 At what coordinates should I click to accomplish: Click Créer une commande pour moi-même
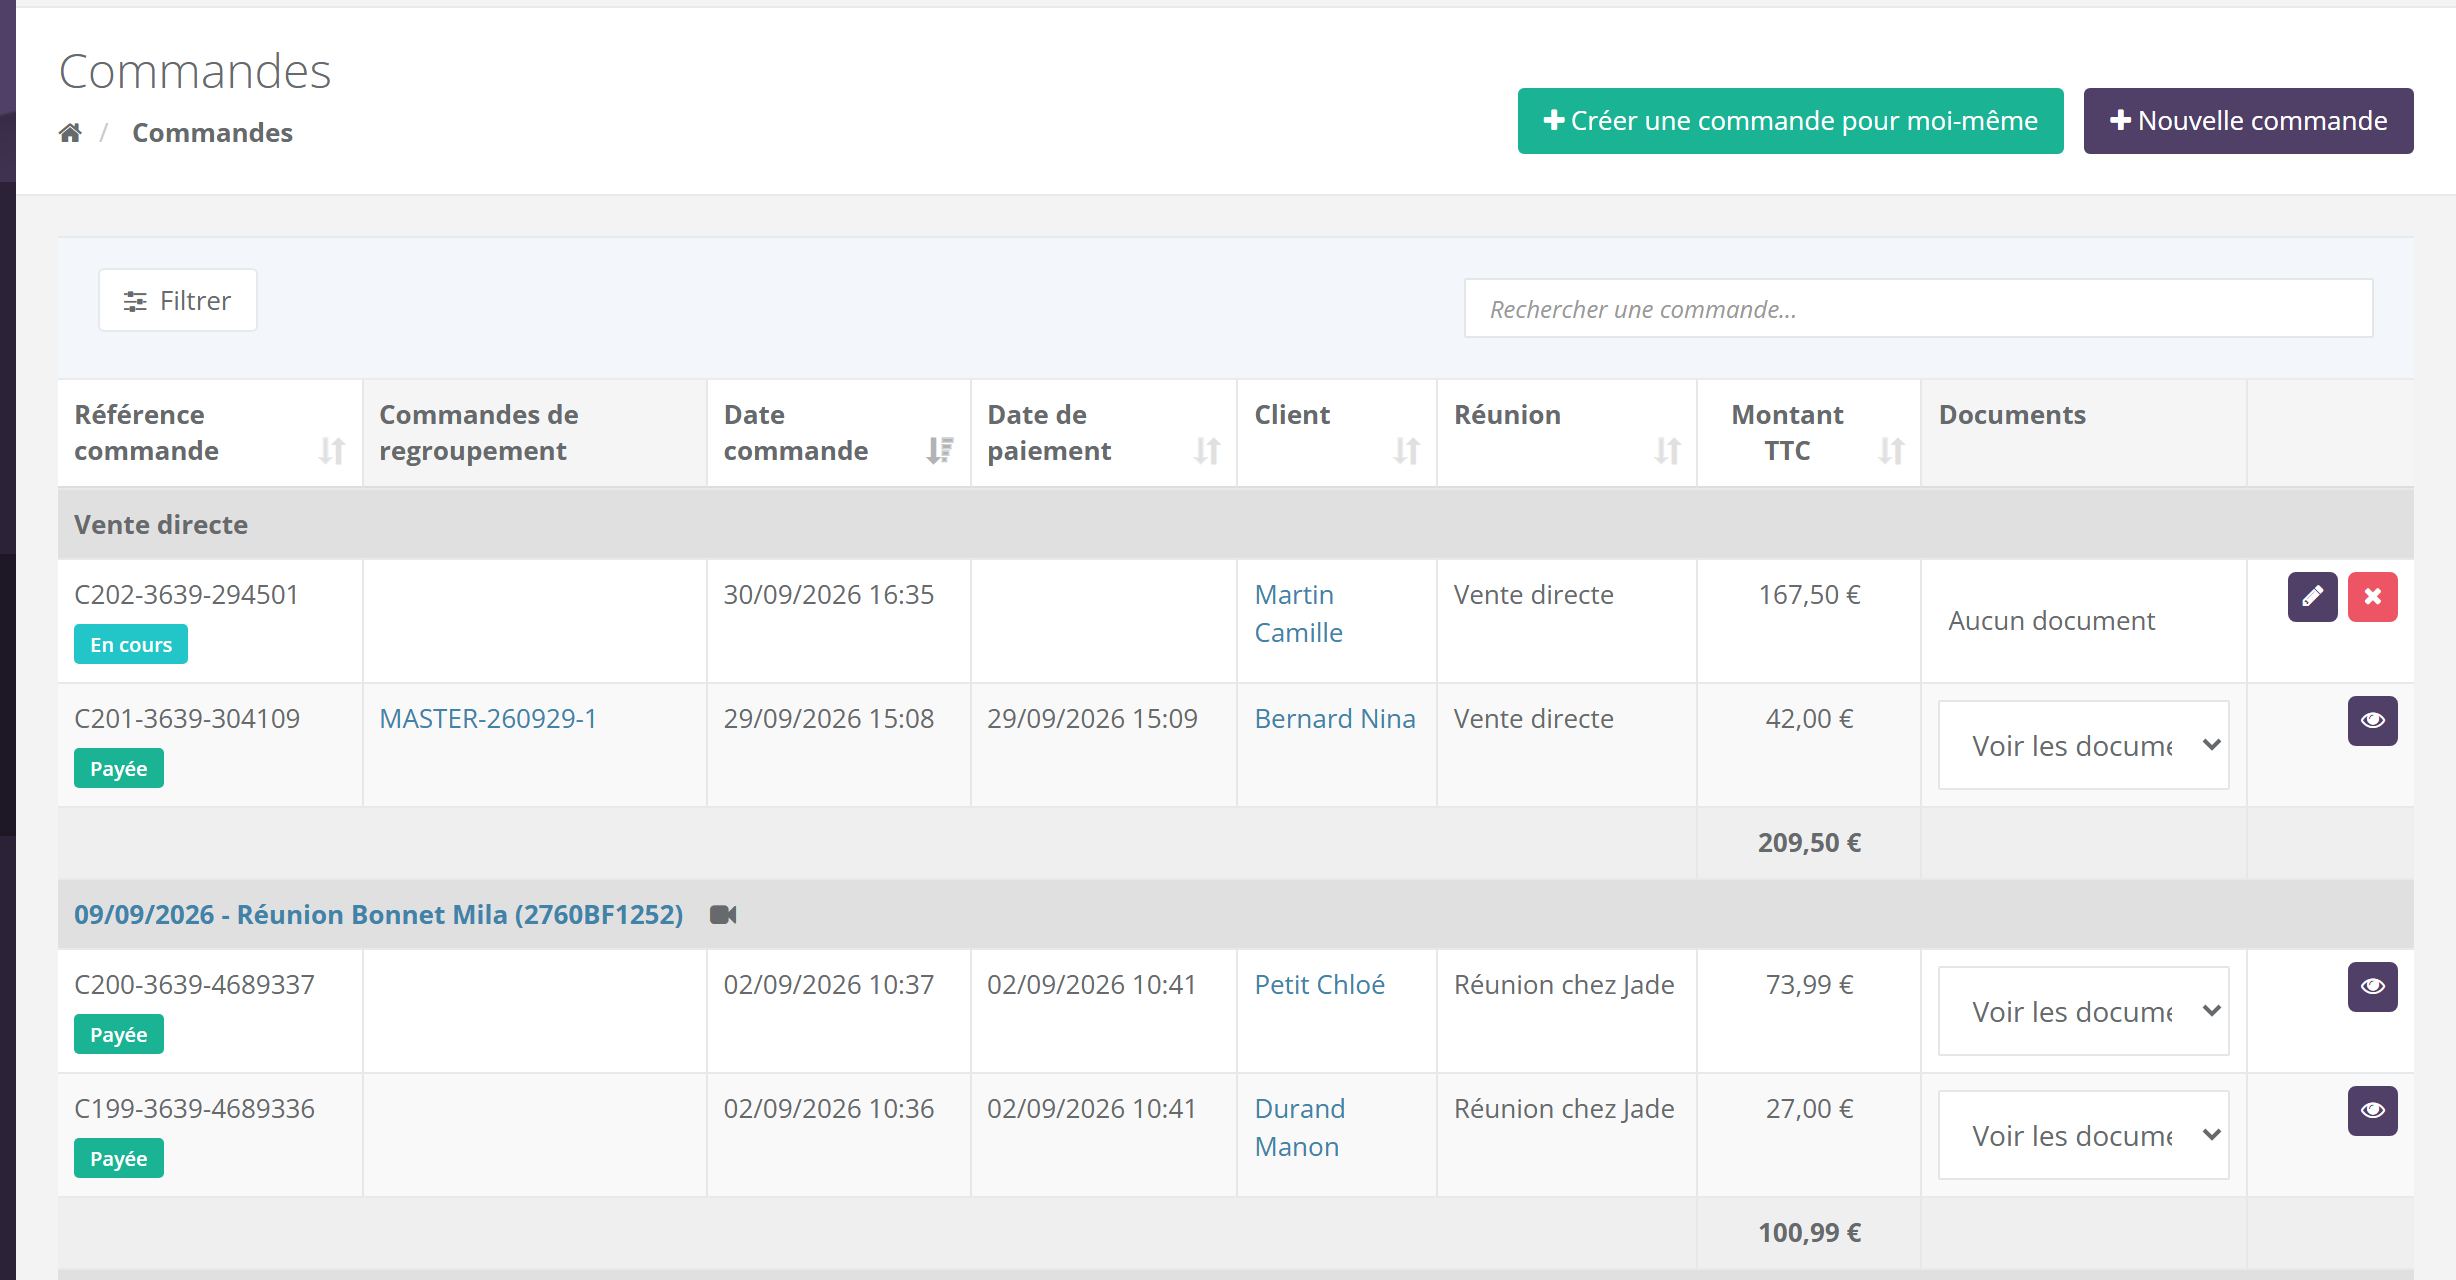[1790, 121]
